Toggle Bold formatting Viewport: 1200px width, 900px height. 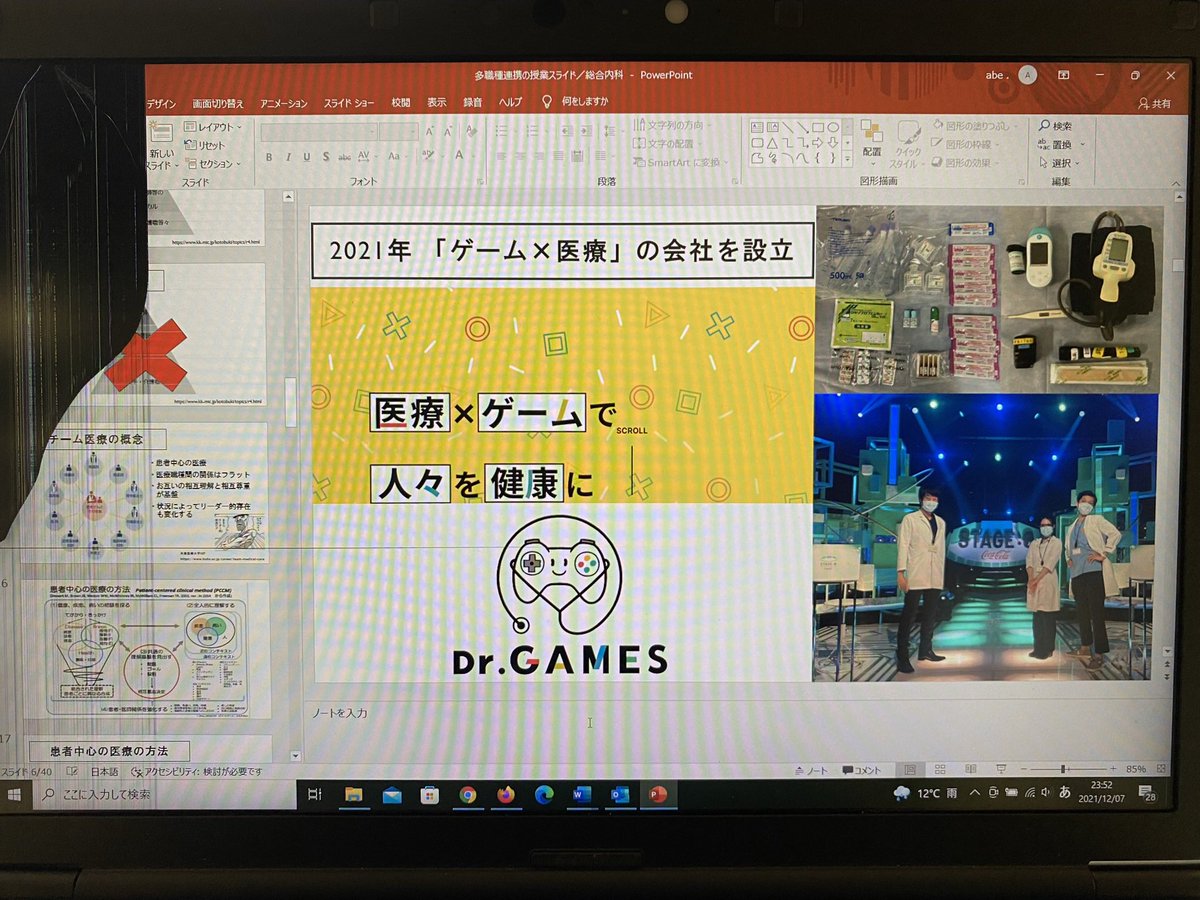coord(269,157)
